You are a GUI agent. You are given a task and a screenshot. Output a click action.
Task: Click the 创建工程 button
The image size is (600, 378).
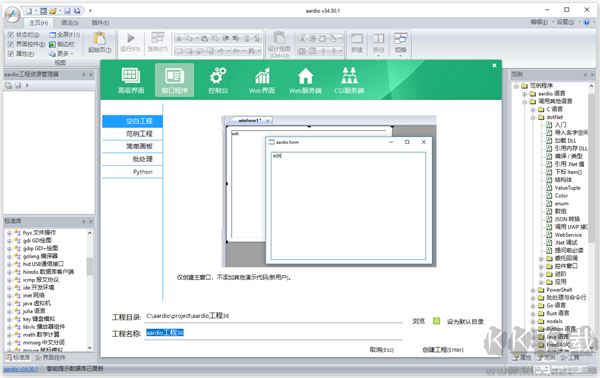click(x=443, y=350)
